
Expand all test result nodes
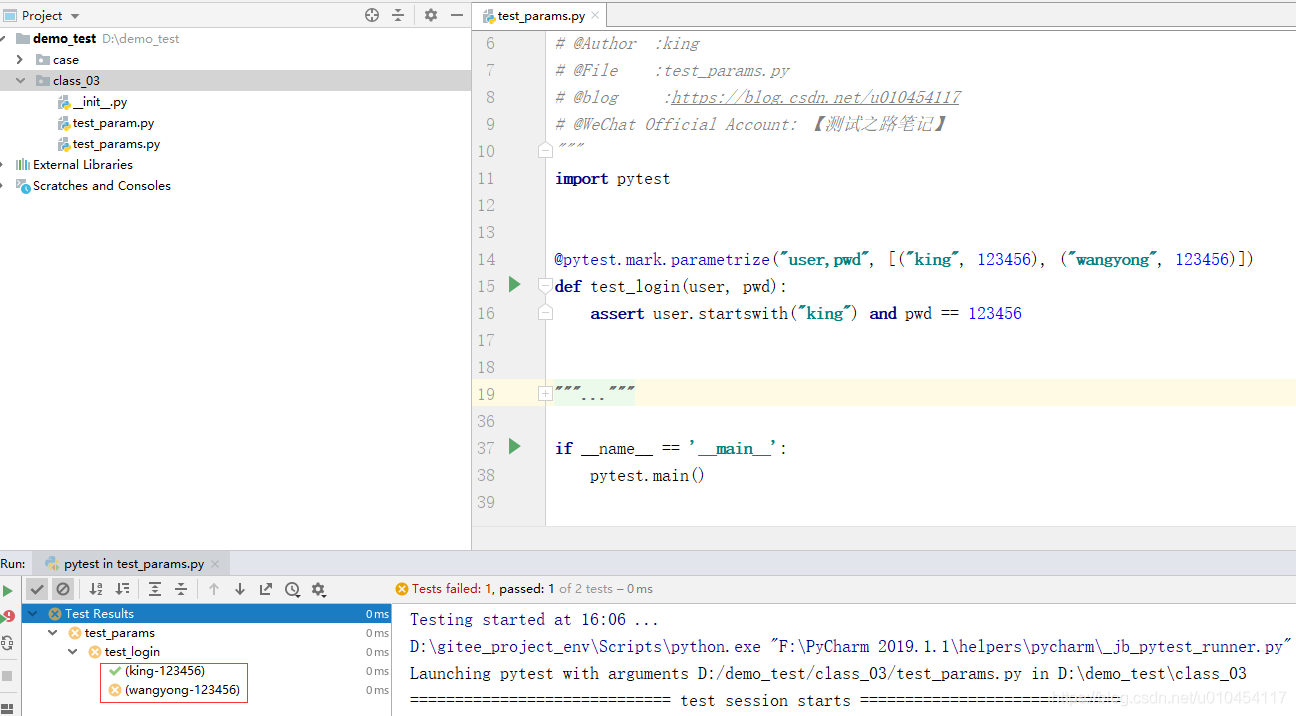[x=155, y=589]
